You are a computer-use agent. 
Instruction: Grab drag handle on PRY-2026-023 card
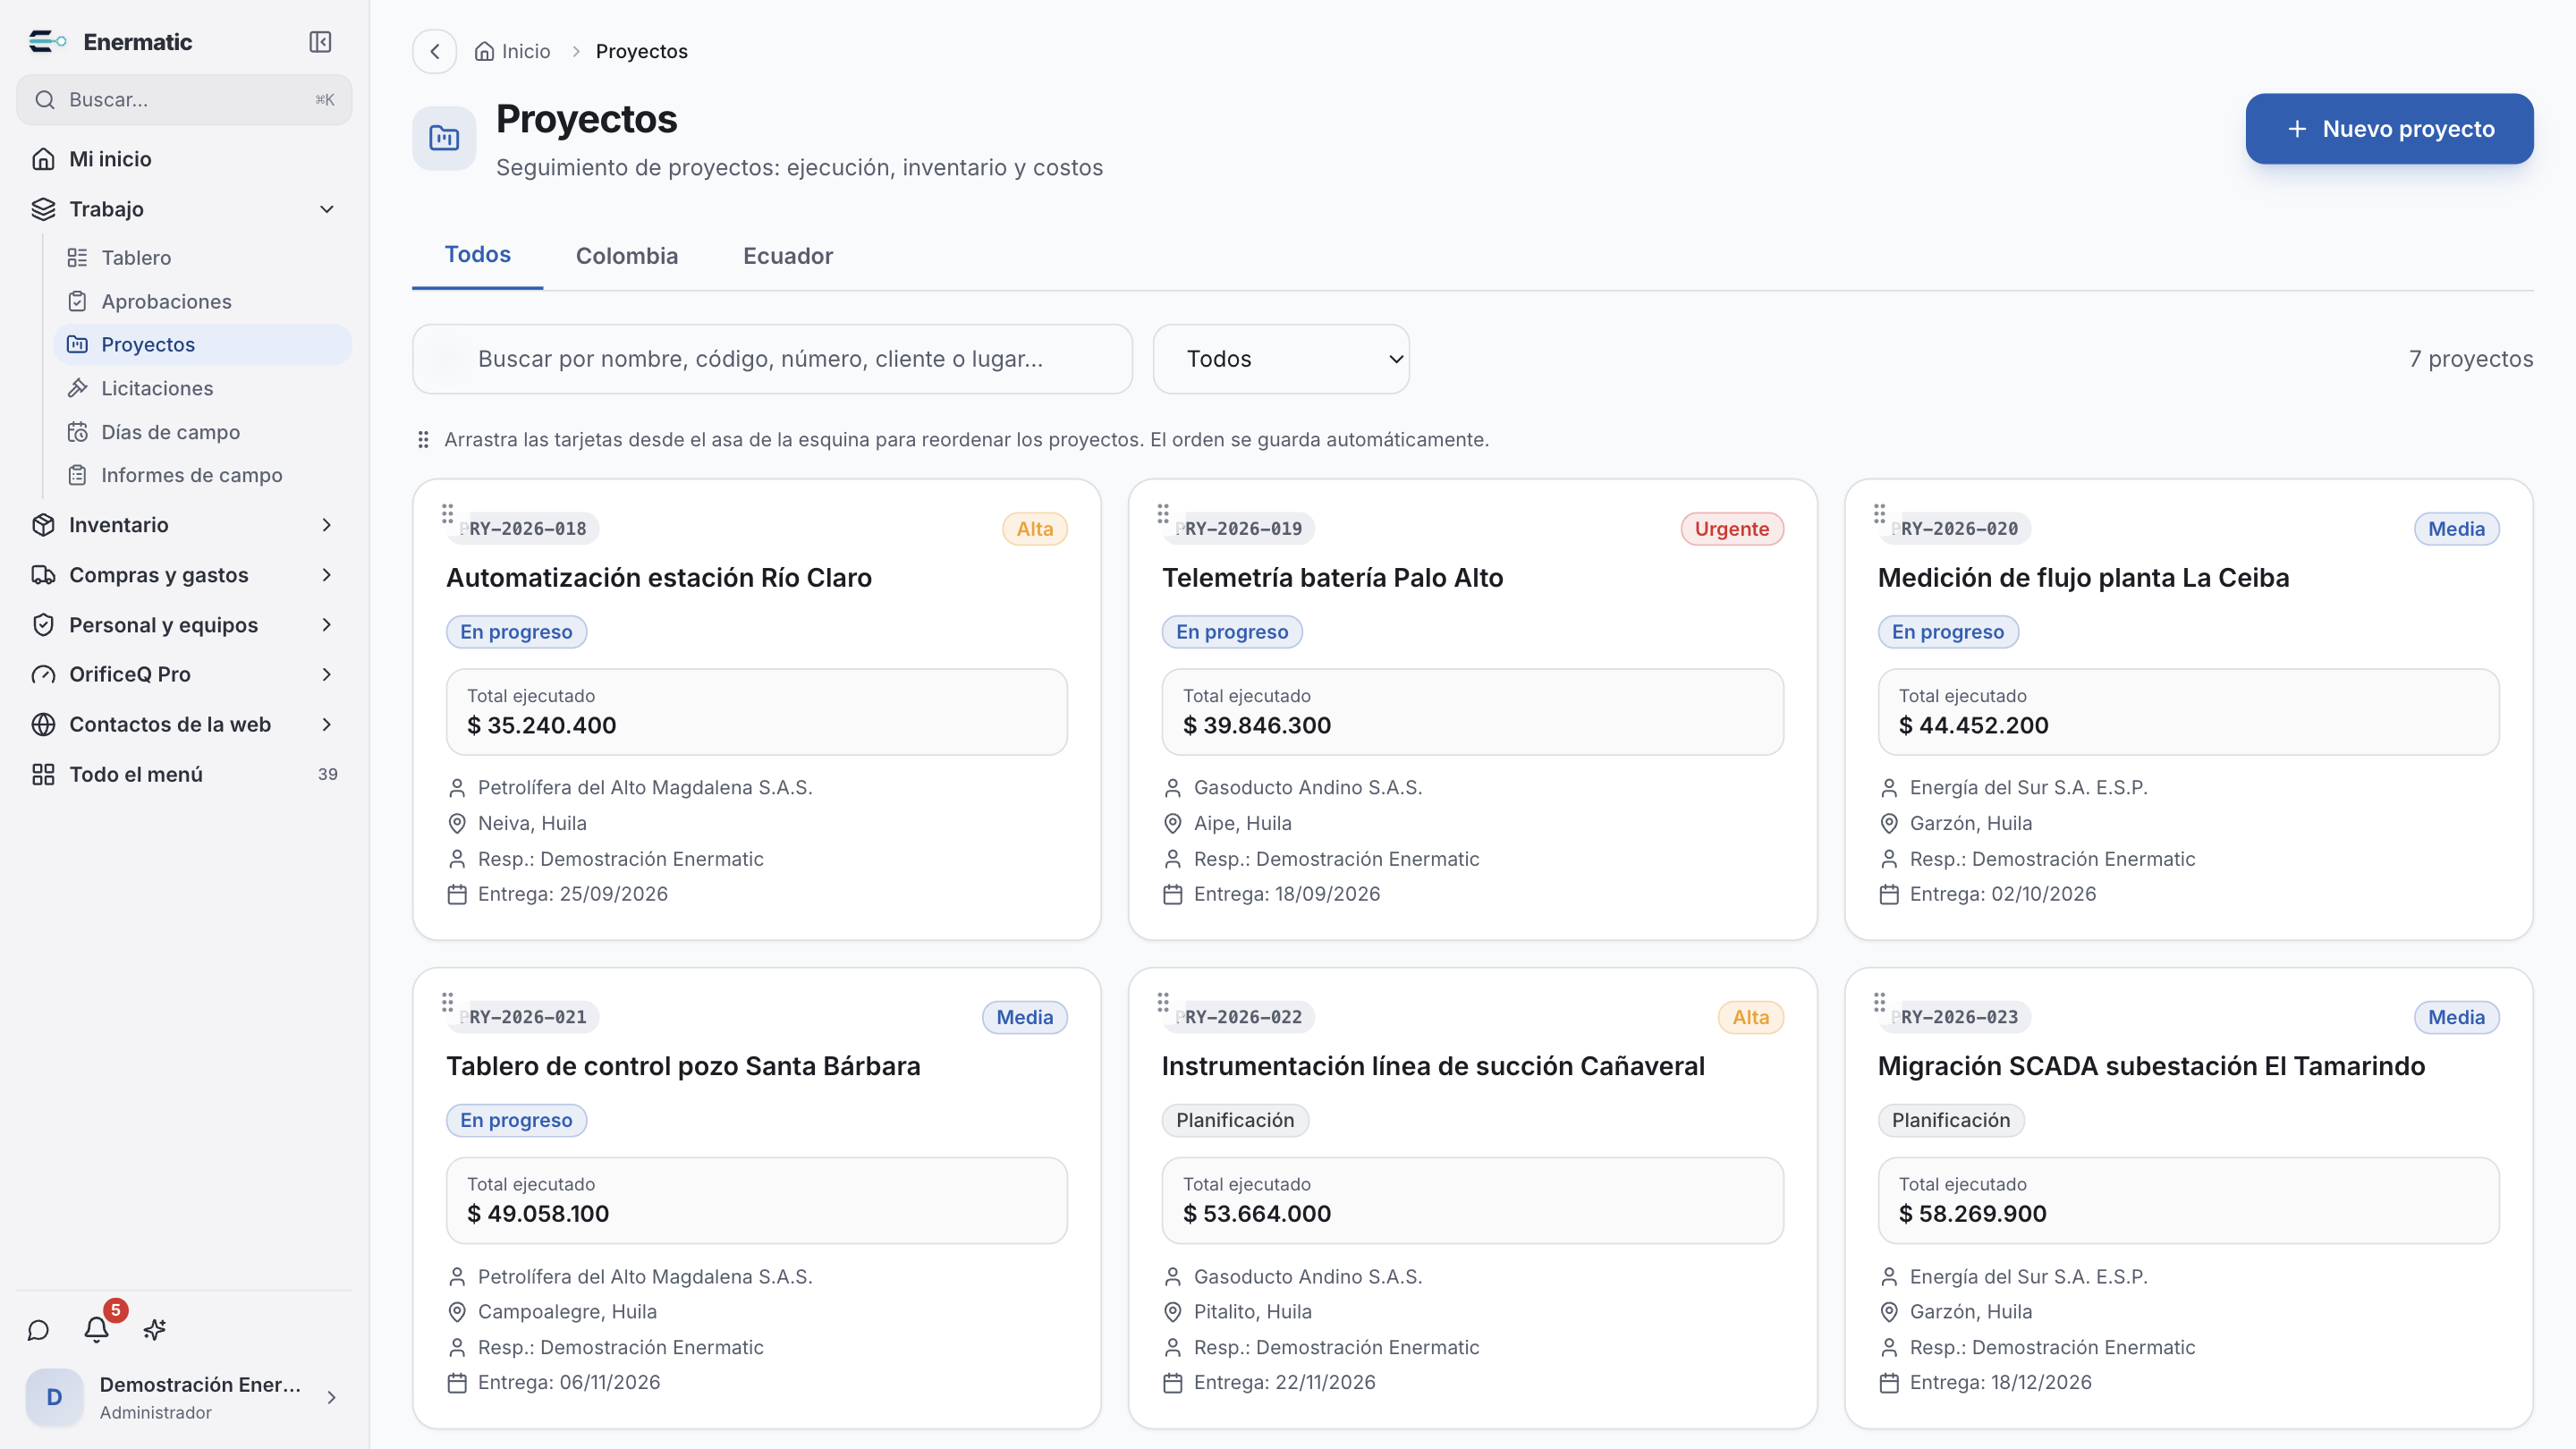tap(1879, 1002)
